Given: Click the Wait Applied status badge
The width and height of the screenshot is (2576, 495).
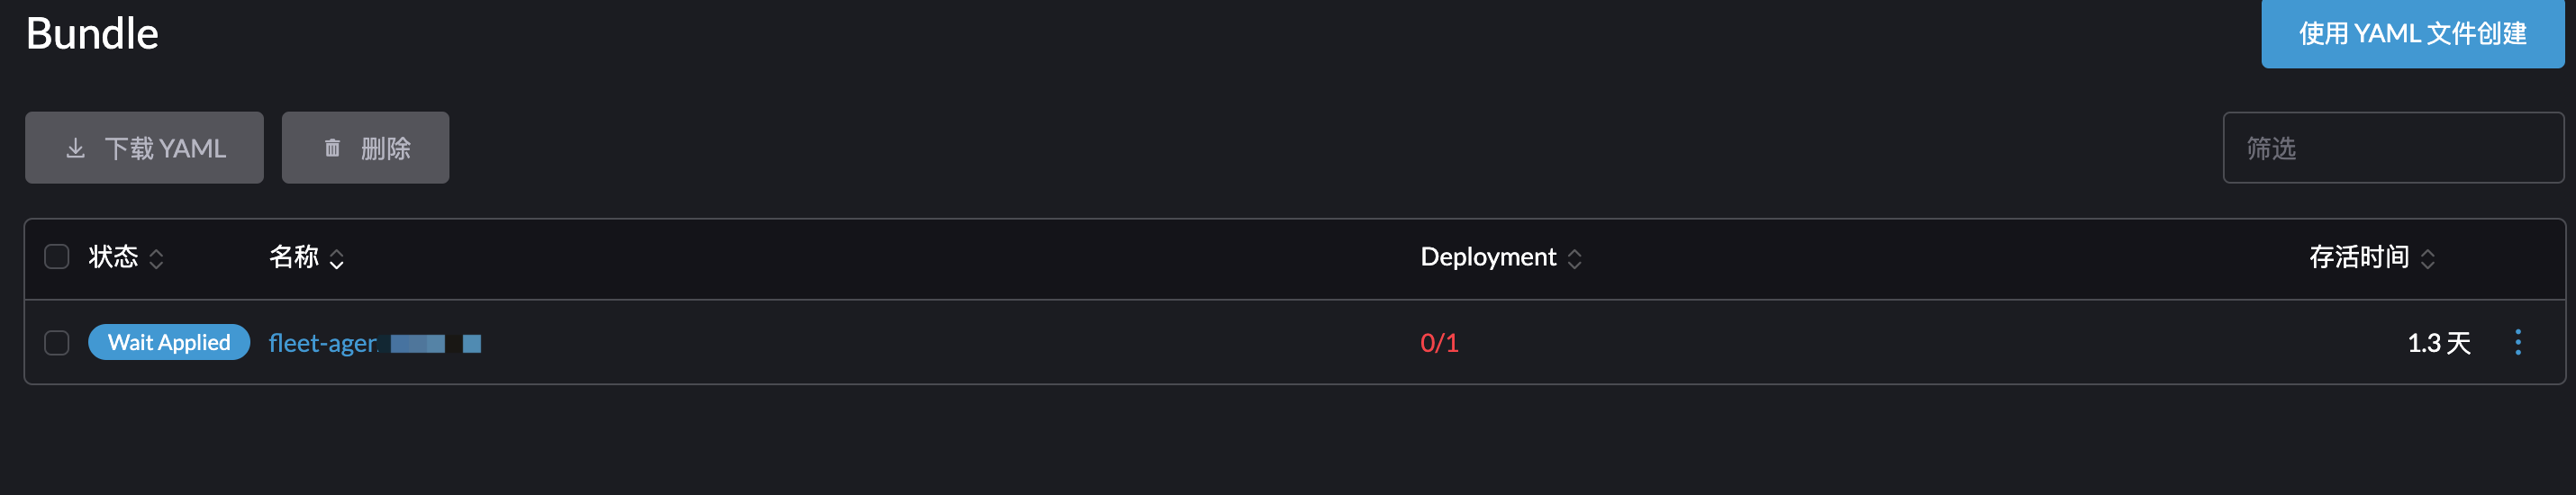Looking at the screenshot, I should tap(169, 342).
